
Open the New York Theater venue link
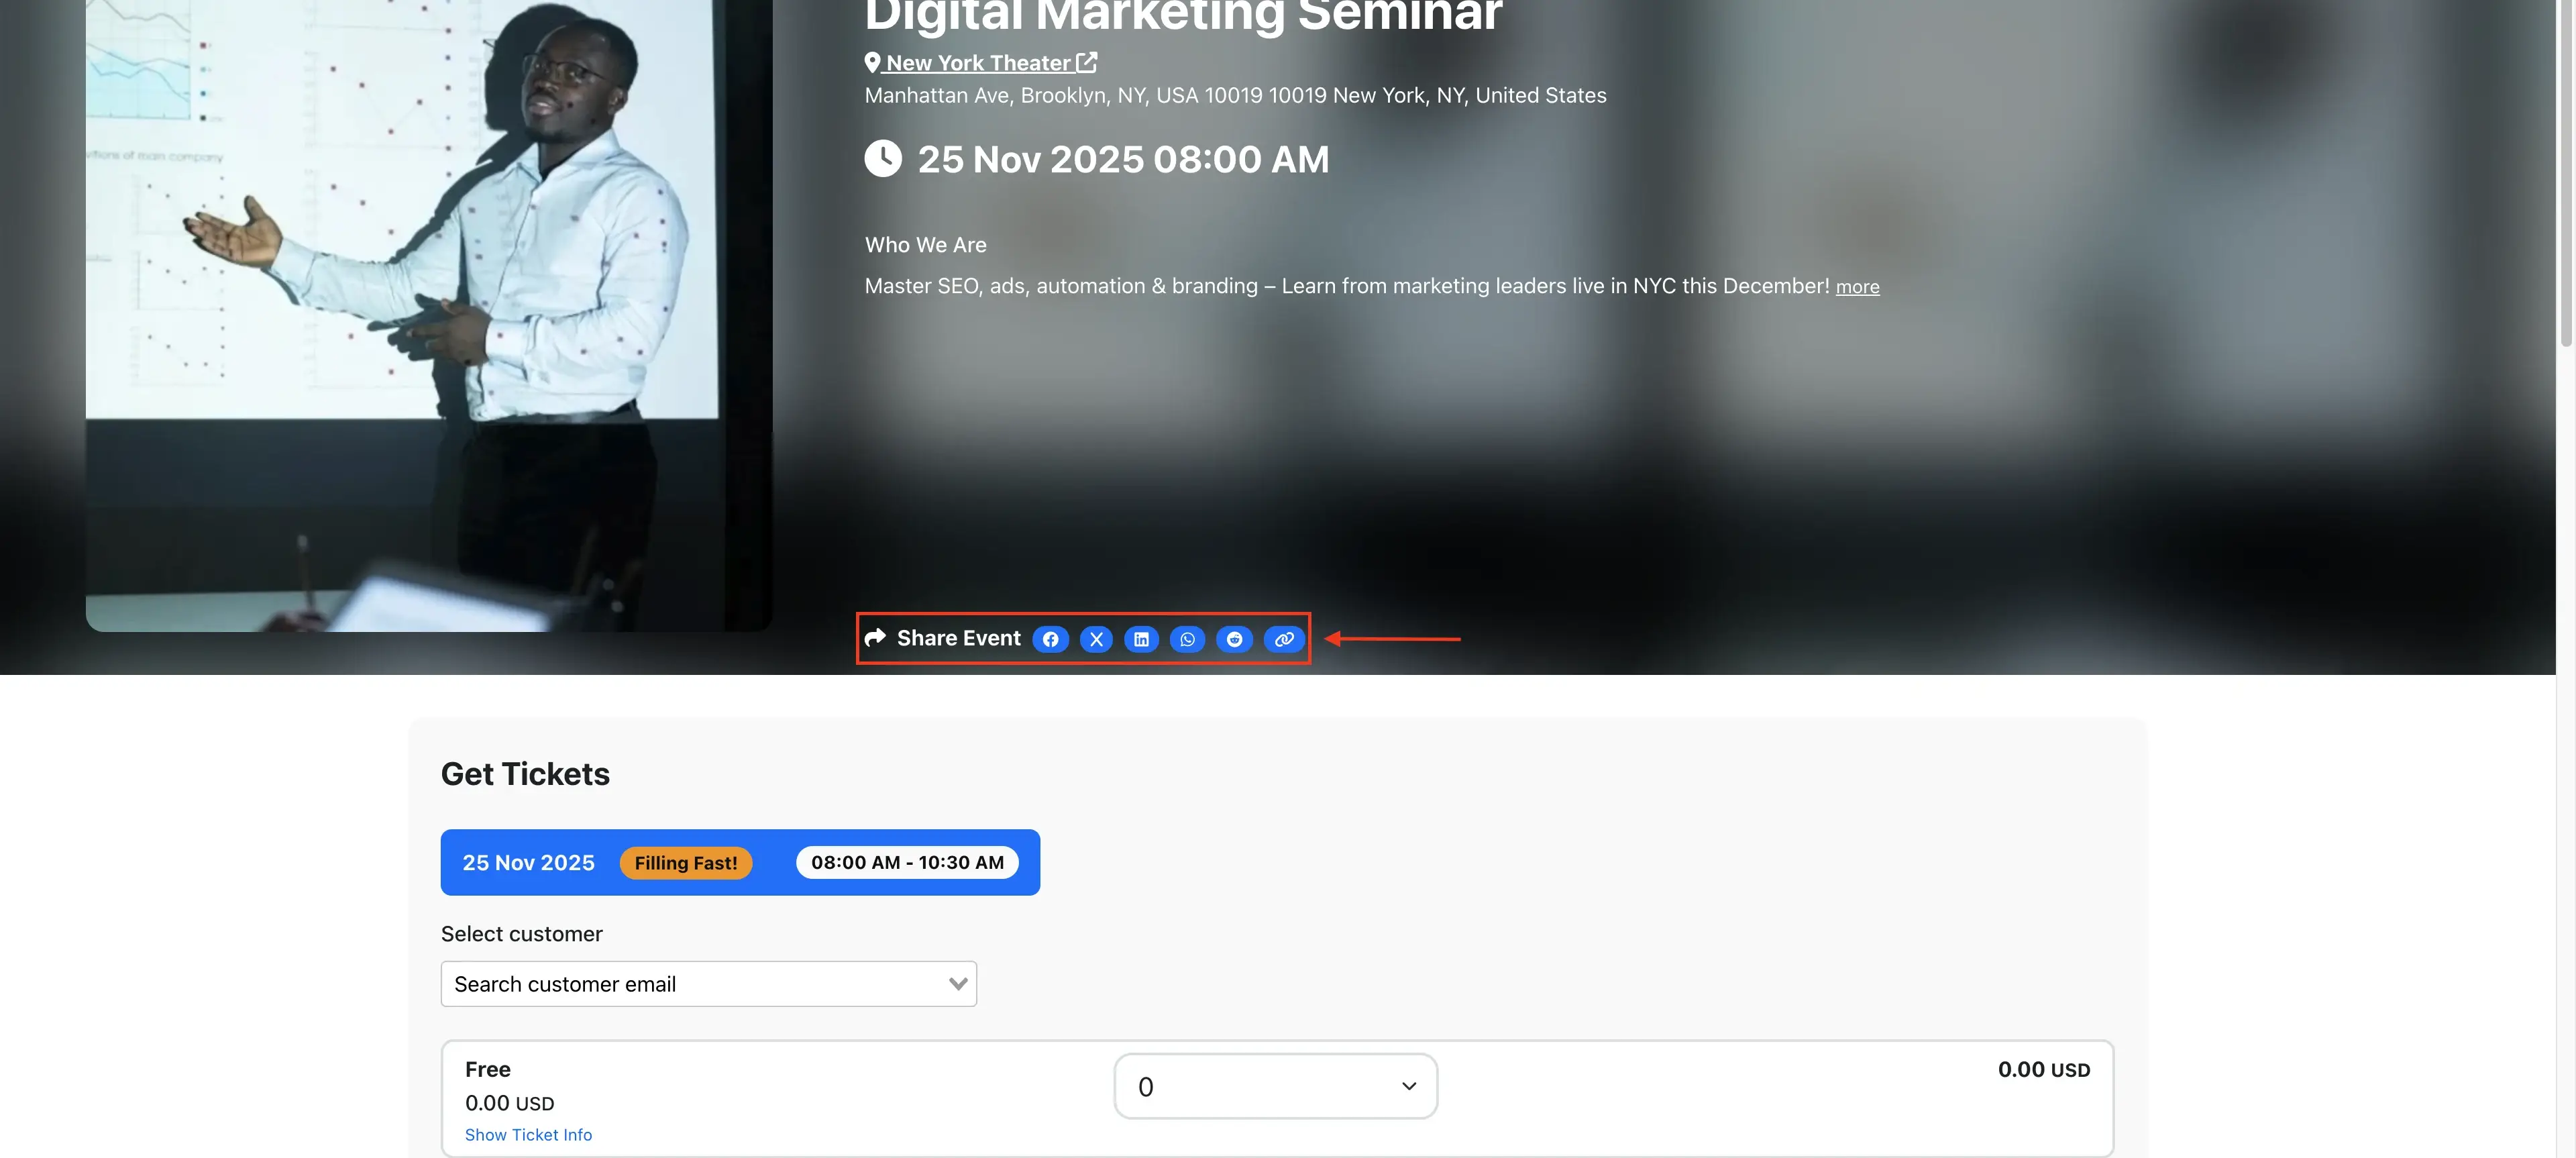coord(977,63)
